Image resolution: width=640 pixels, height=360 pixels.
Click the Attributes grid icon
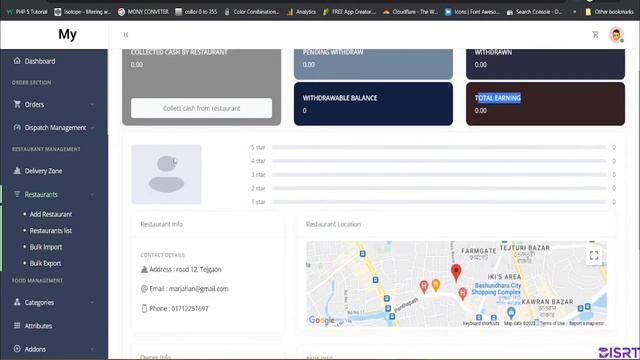point(17,325)
